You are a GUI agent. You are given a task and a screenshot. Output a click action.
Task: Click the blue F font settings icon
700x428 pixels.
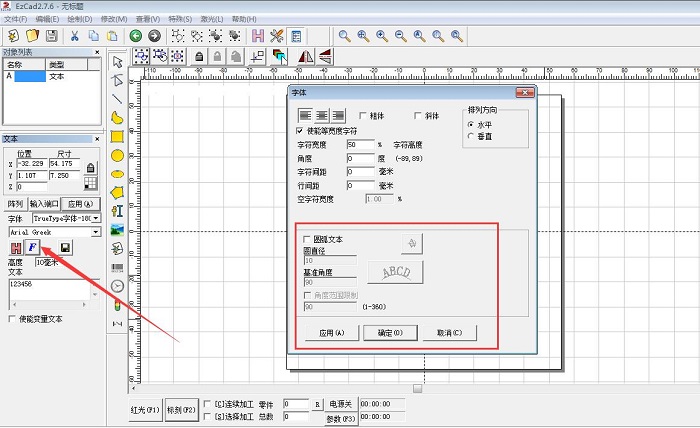33,247
